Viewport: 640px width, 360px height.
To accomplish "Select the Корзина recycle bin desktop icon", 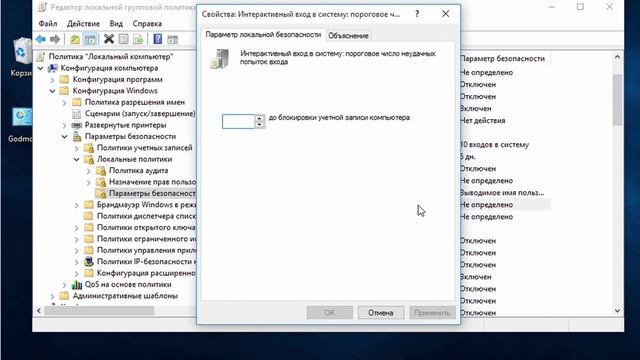I will click(21, 51).
